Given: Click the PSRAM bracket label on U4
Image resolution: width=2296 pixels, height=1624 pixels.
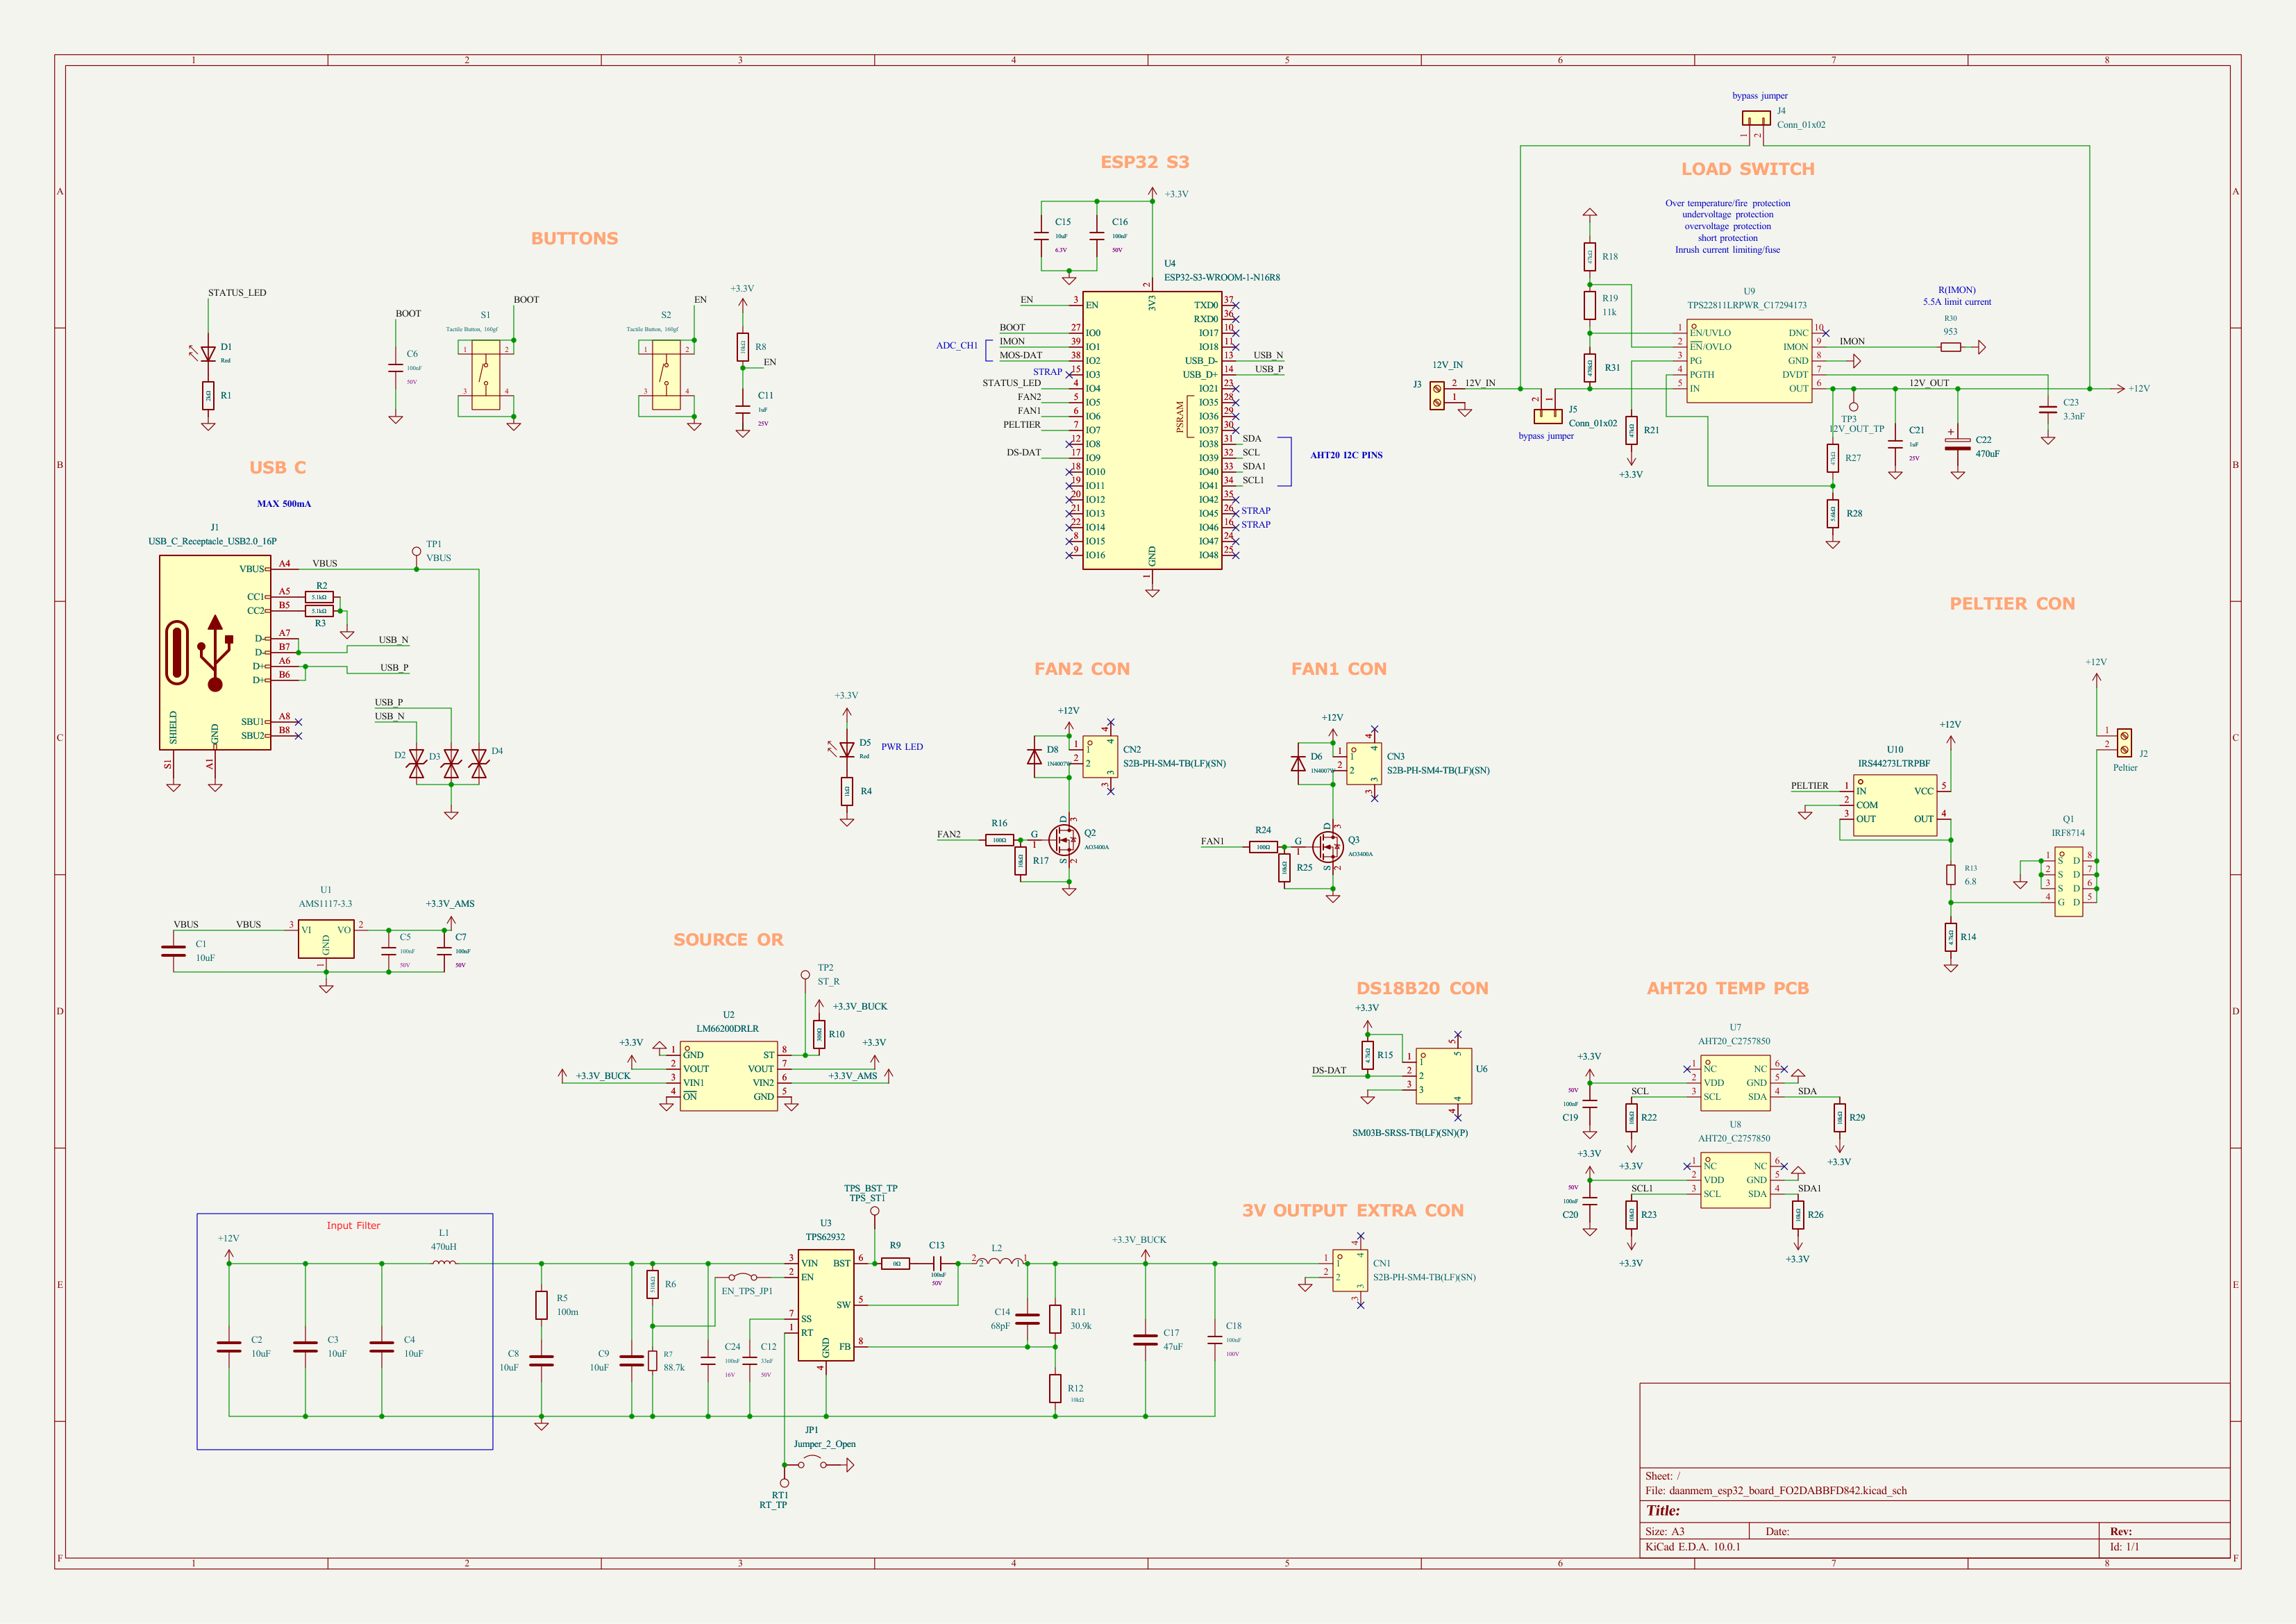Looking at the screenshot, I should click(x=1180, y=416).
